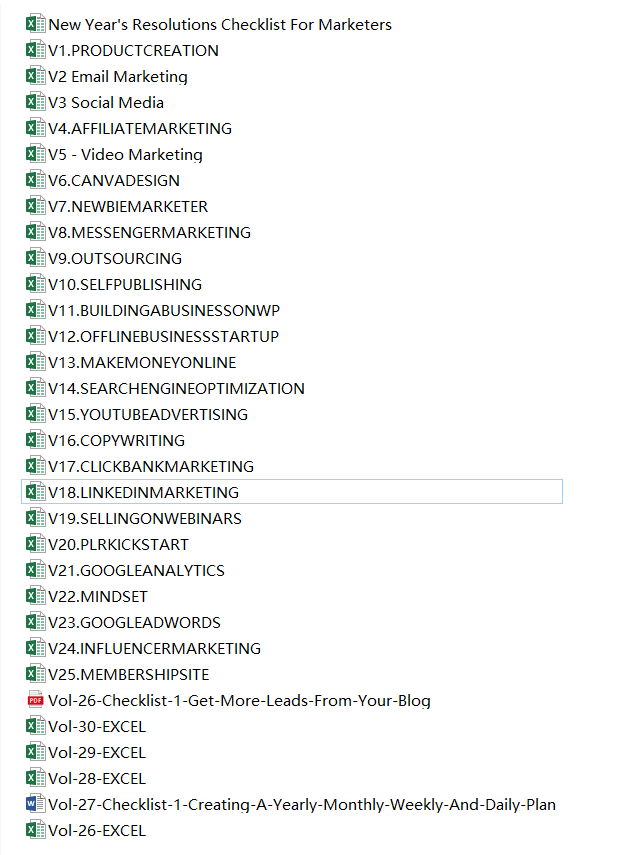The height and width of the screenshot is (855, 619).
Task: Click Excel icon beside V3 Social Media
Action: (x=35, y=102)
